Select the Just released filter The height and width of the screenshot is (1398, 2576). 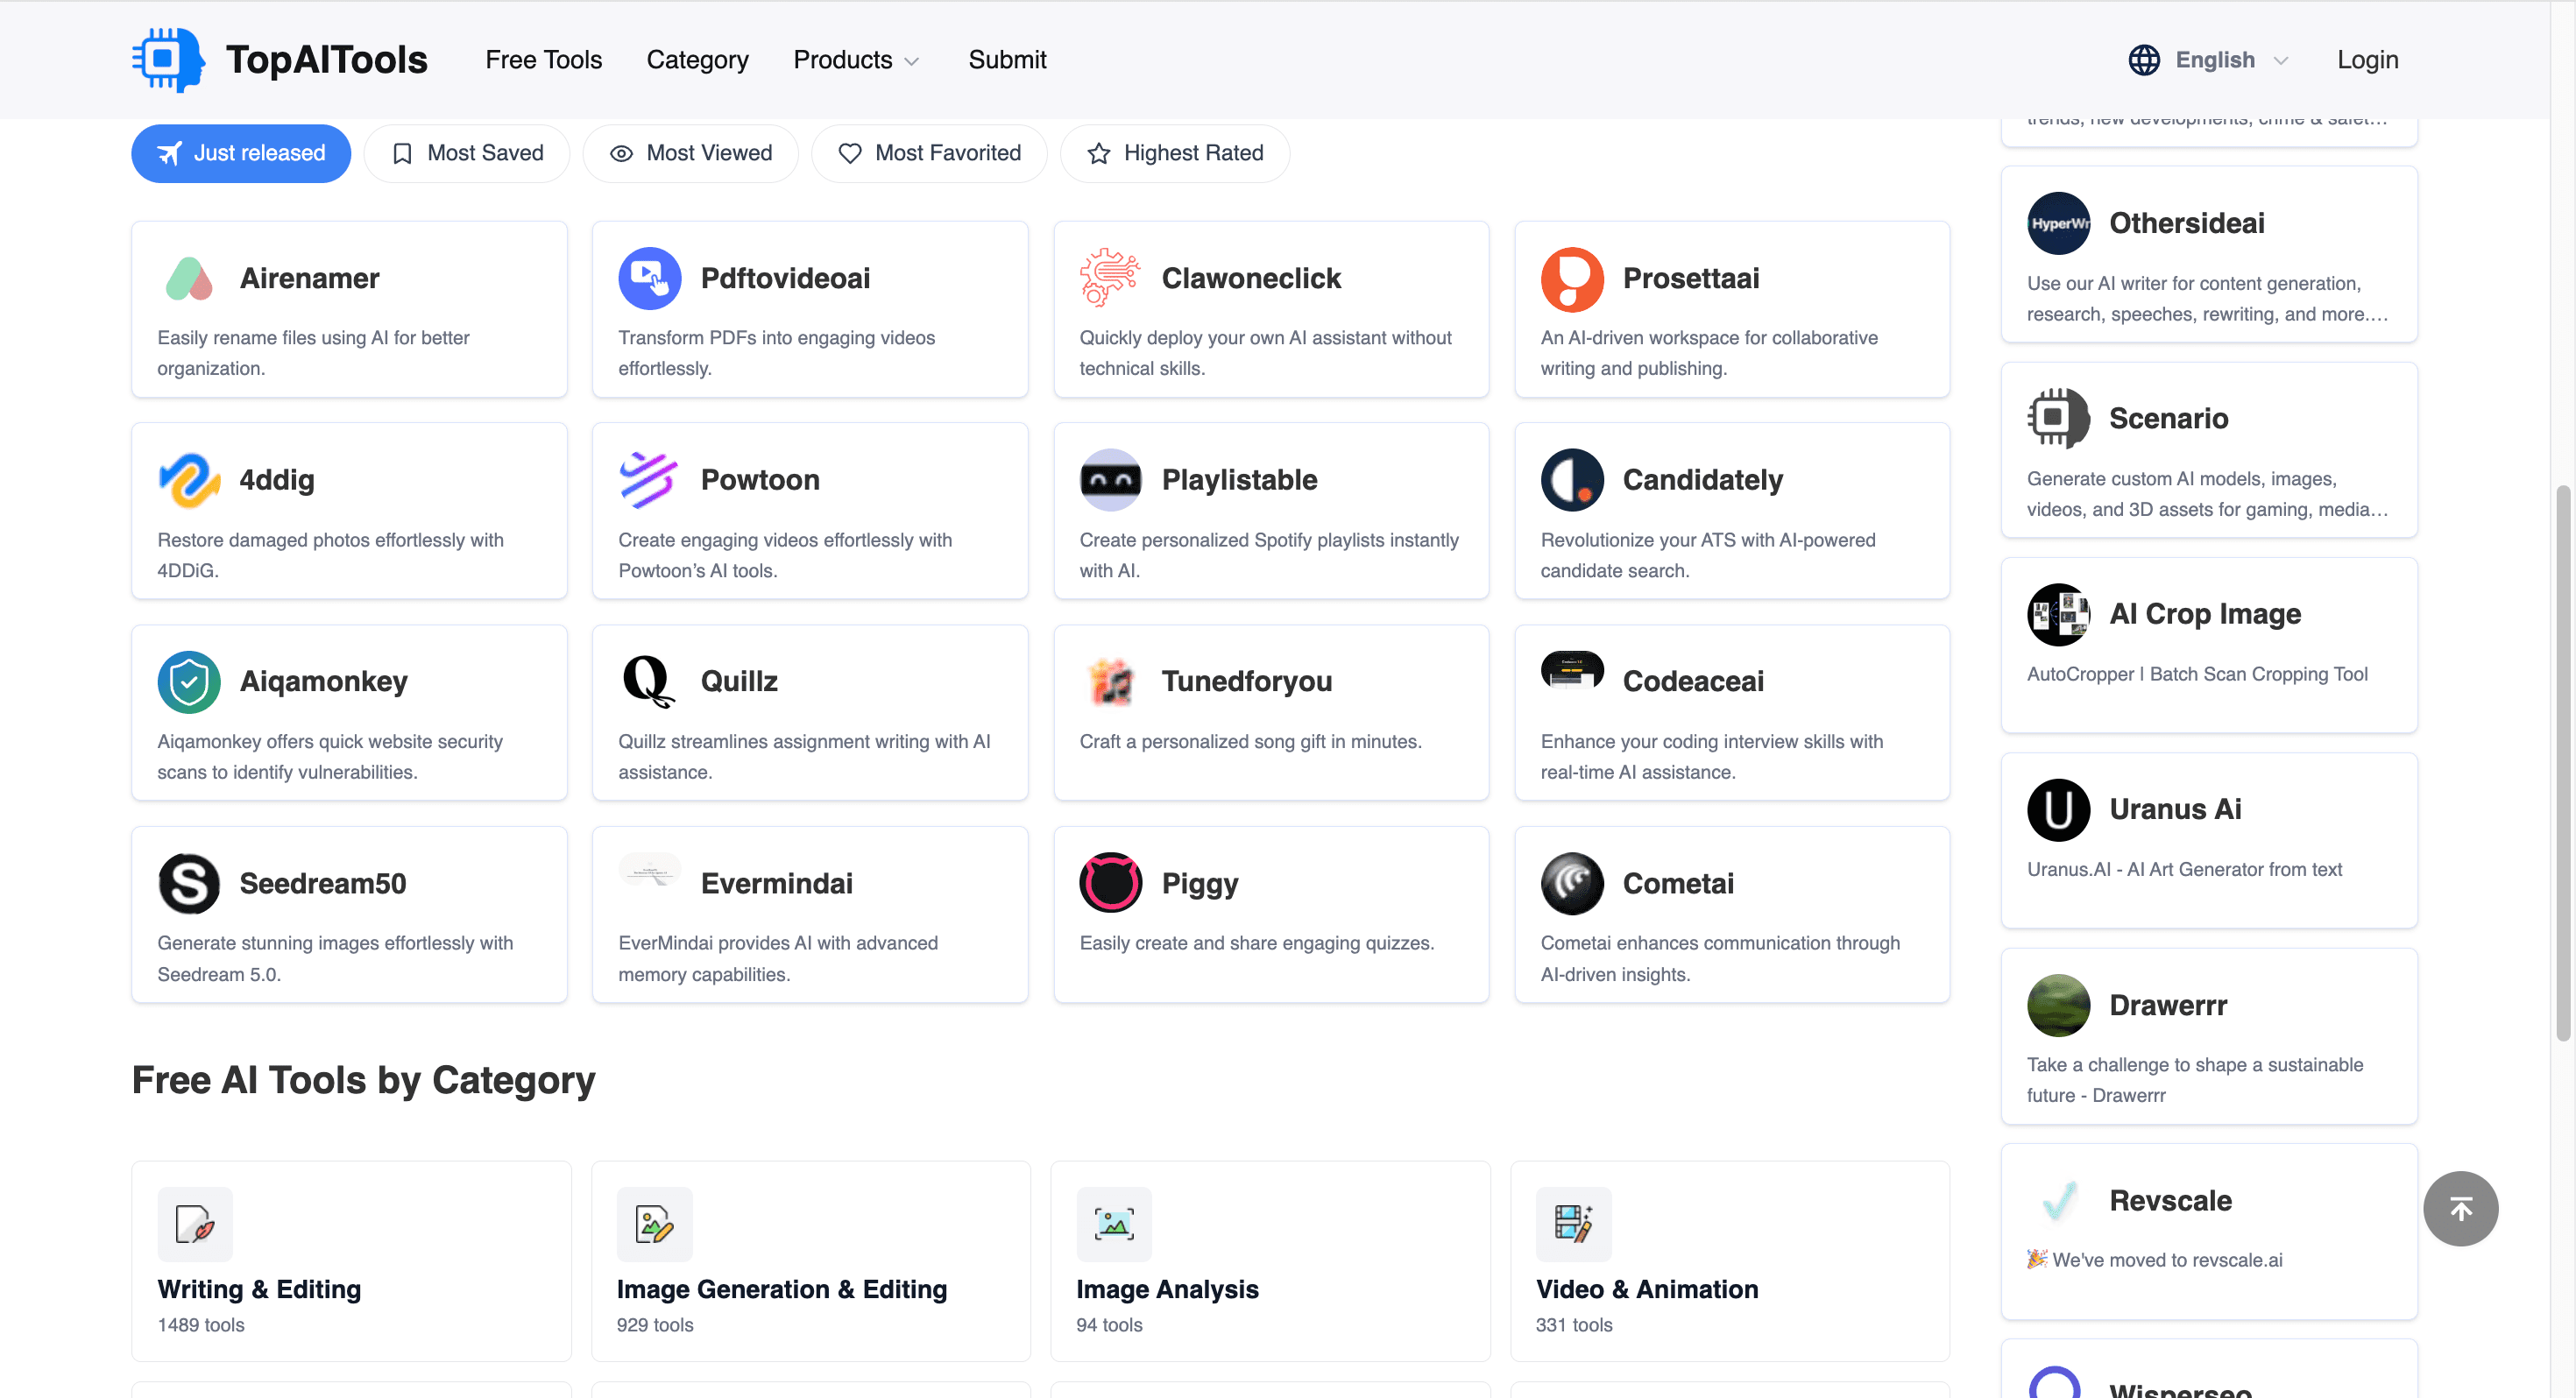[241, 154]
